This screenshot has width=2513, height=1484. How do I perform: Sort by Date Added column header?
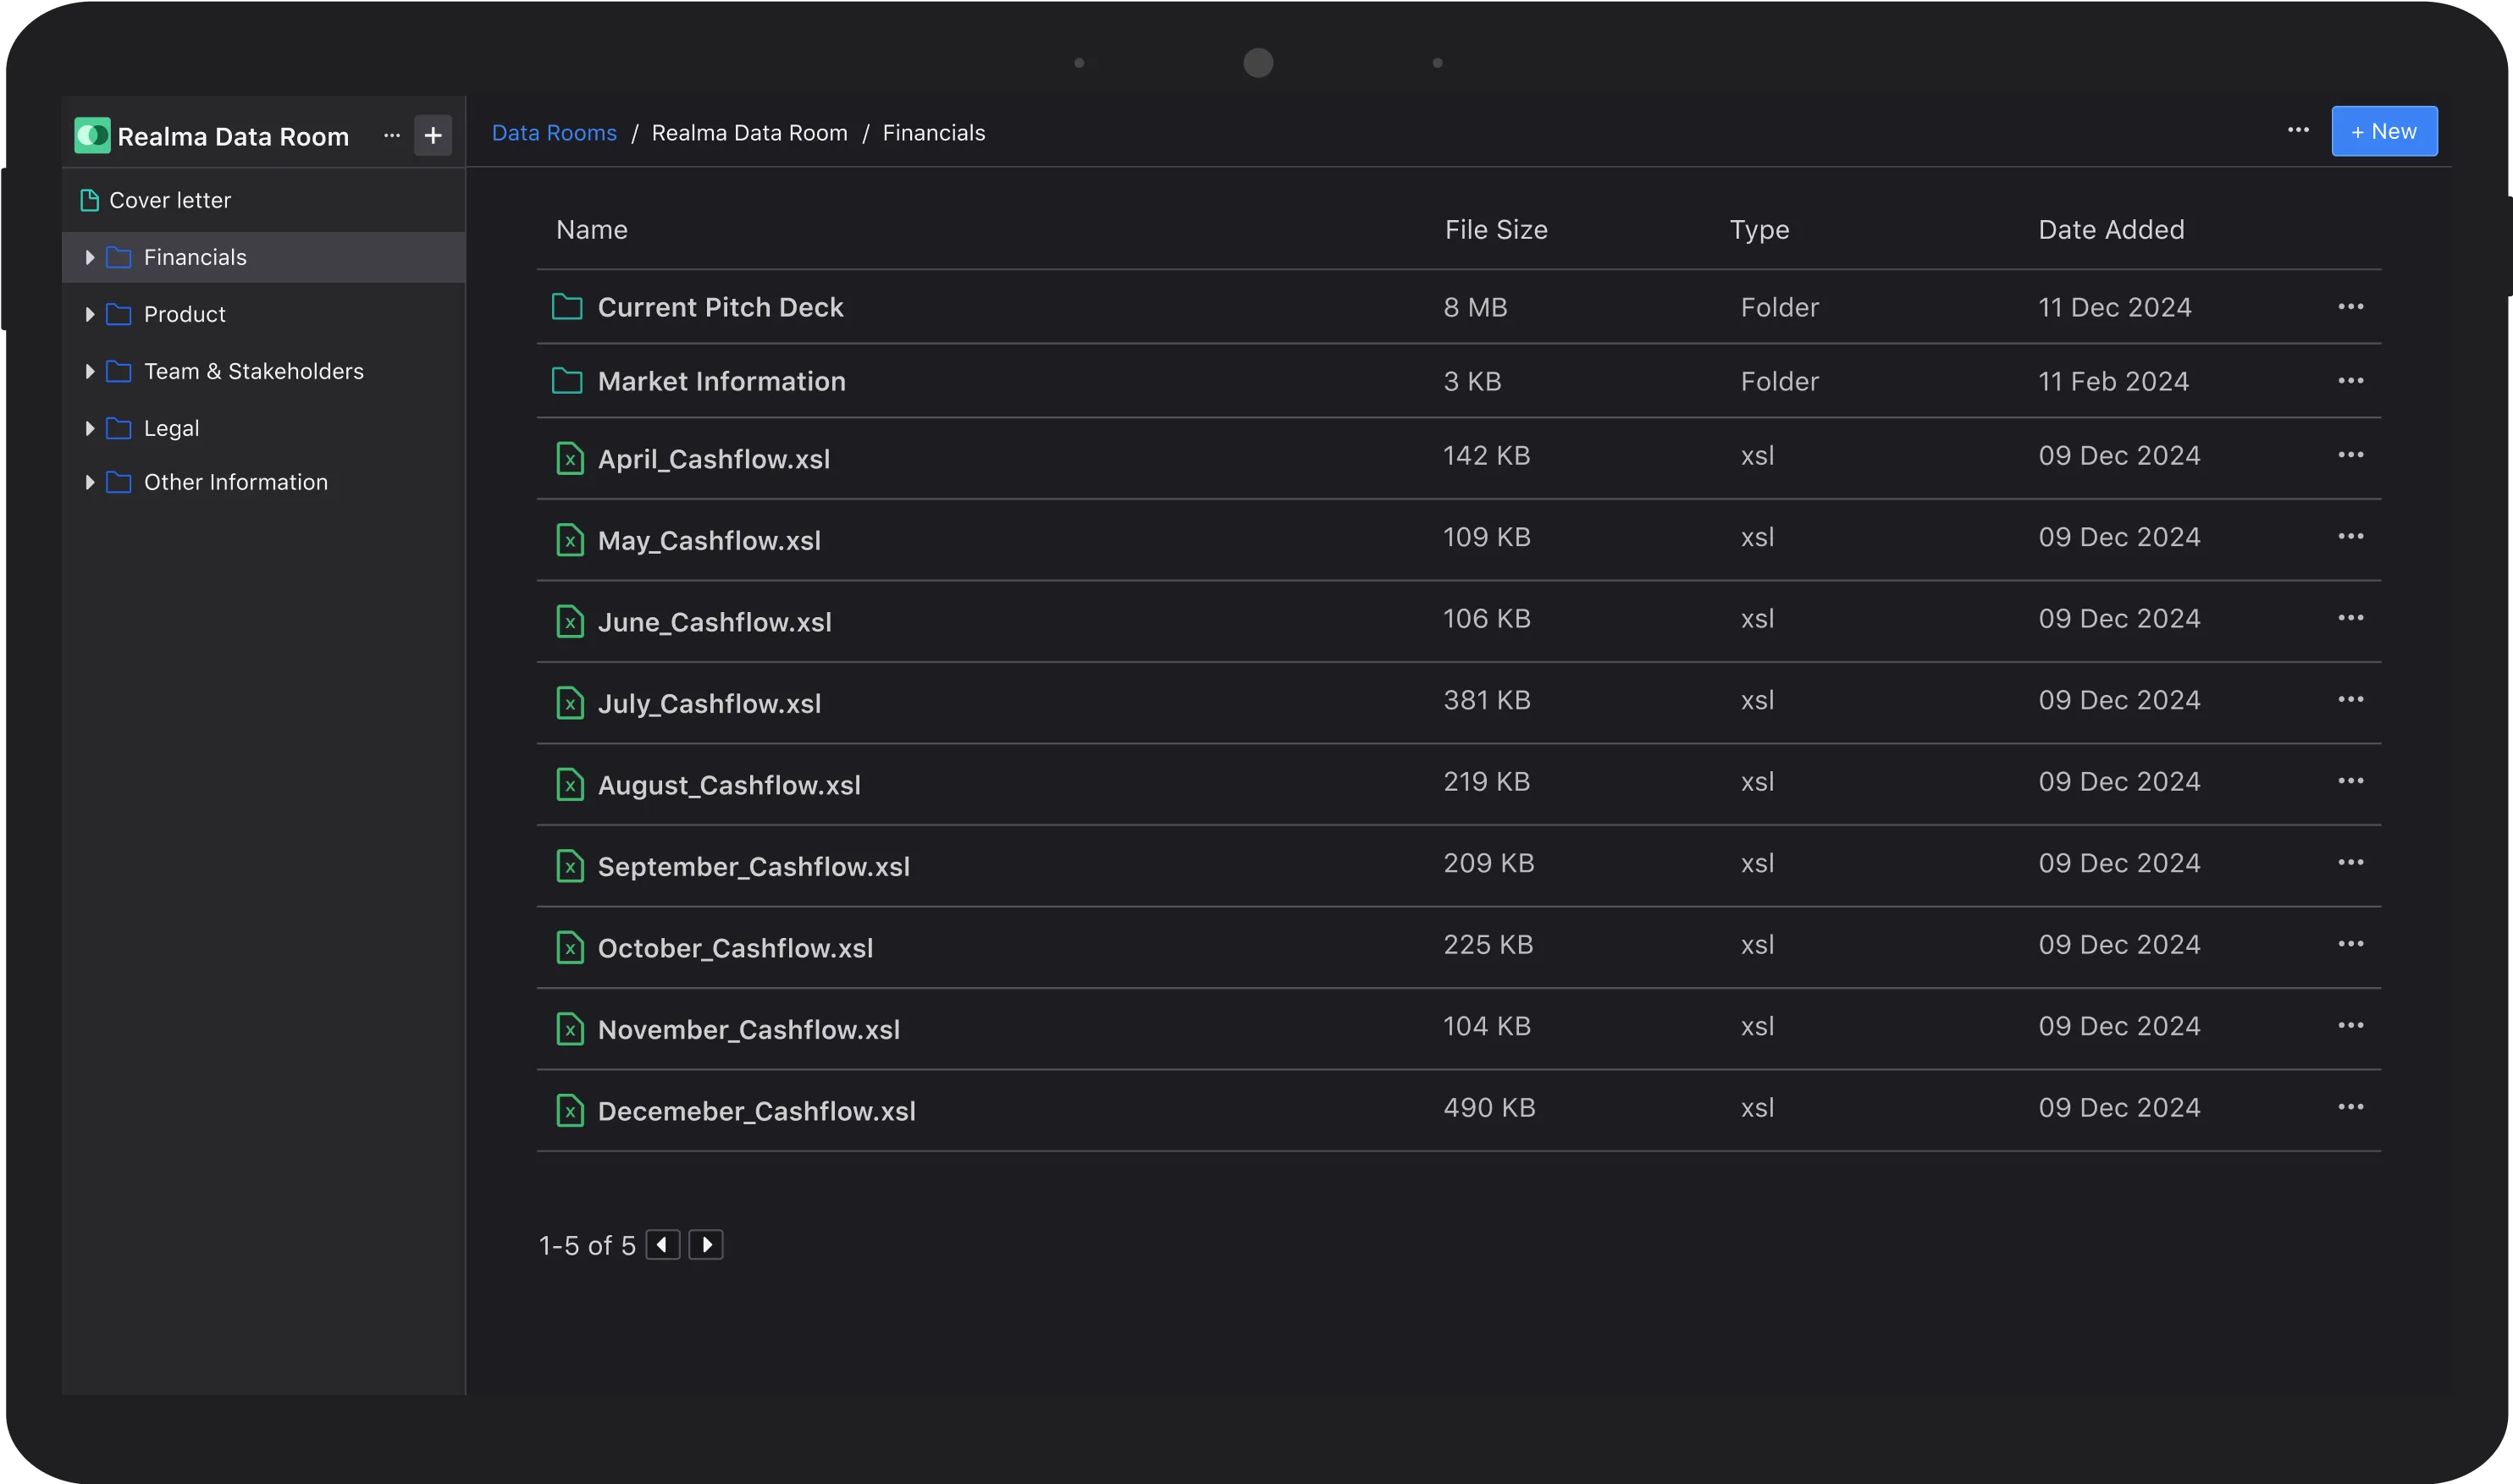coord(2111,230)
